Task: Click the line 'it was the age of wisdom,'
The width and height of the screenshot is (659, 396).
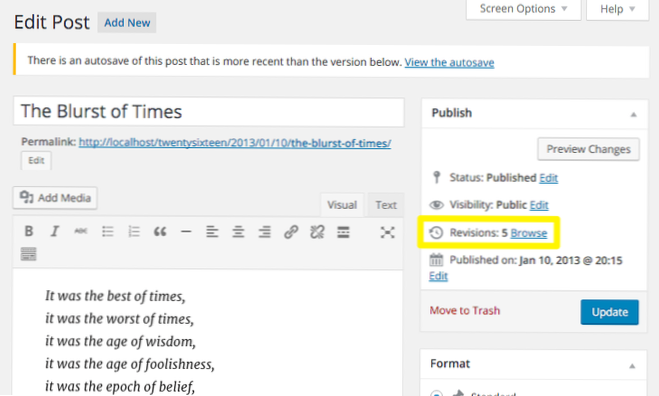Action: click(x=121, y=341)
